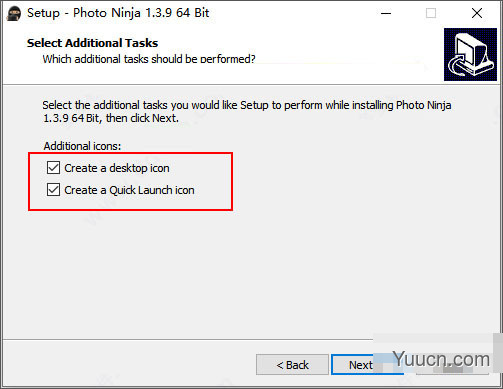Close the Photo Ninja Setup window
Screen dimensions: 503x389
pos(477,13)
